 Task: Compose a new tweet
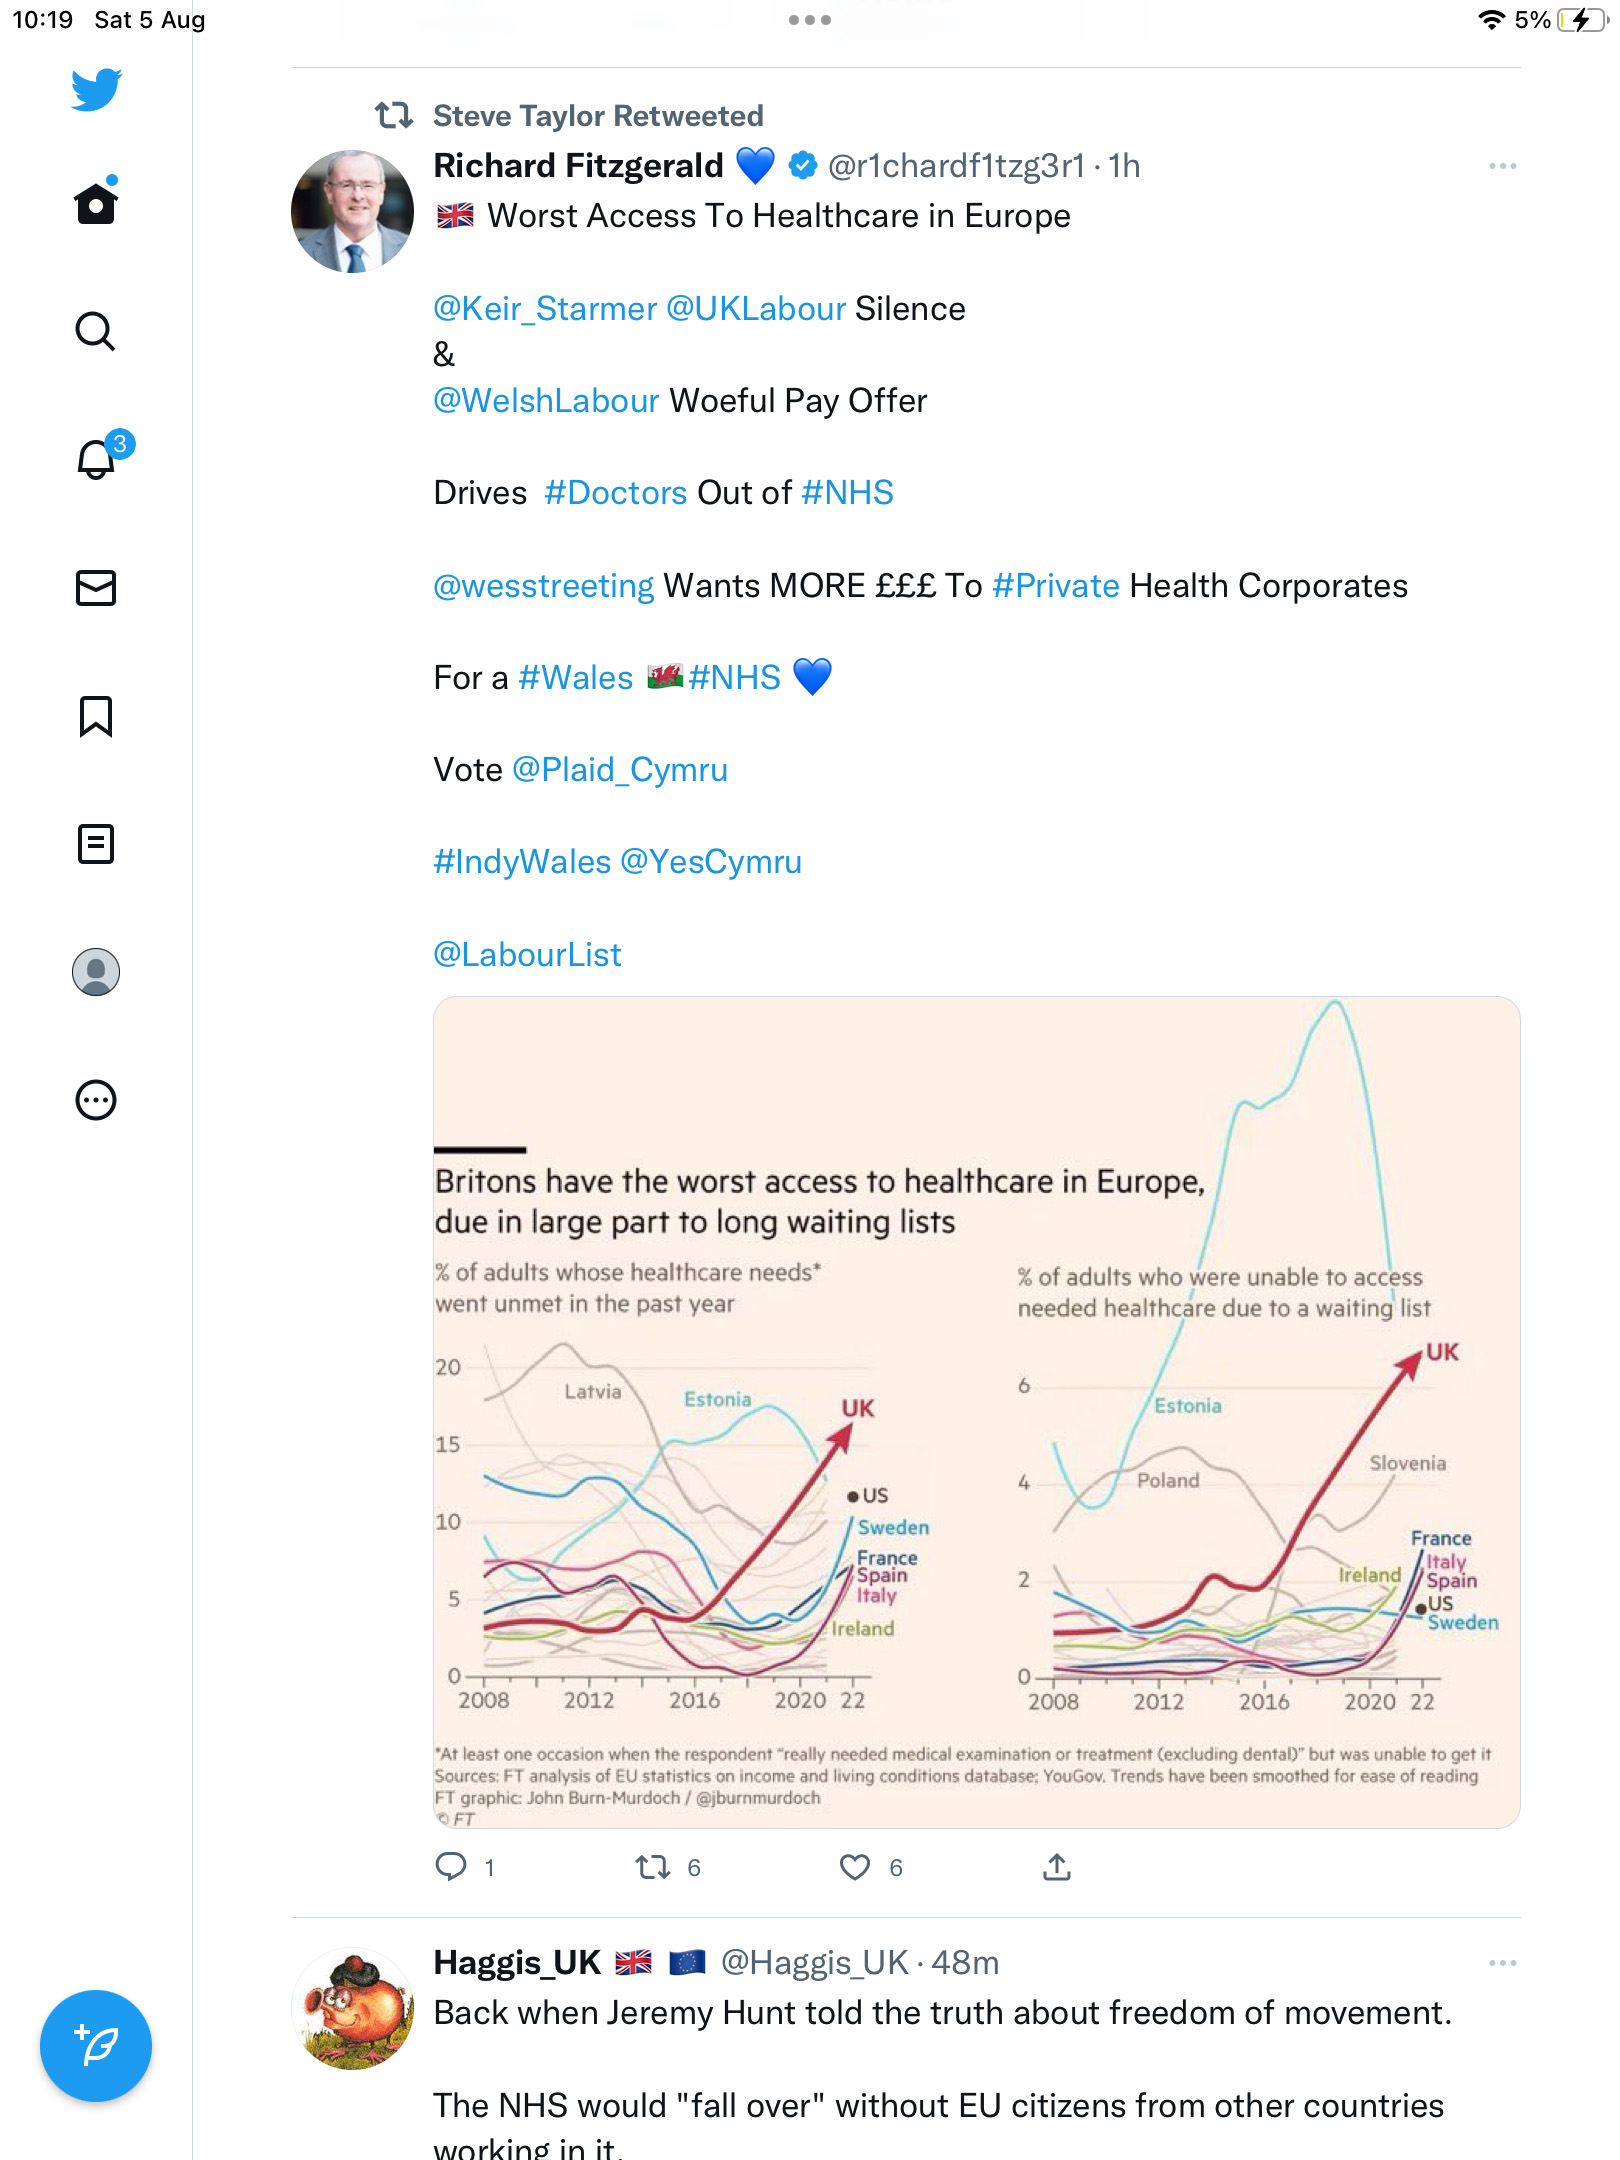[96, 2045]
